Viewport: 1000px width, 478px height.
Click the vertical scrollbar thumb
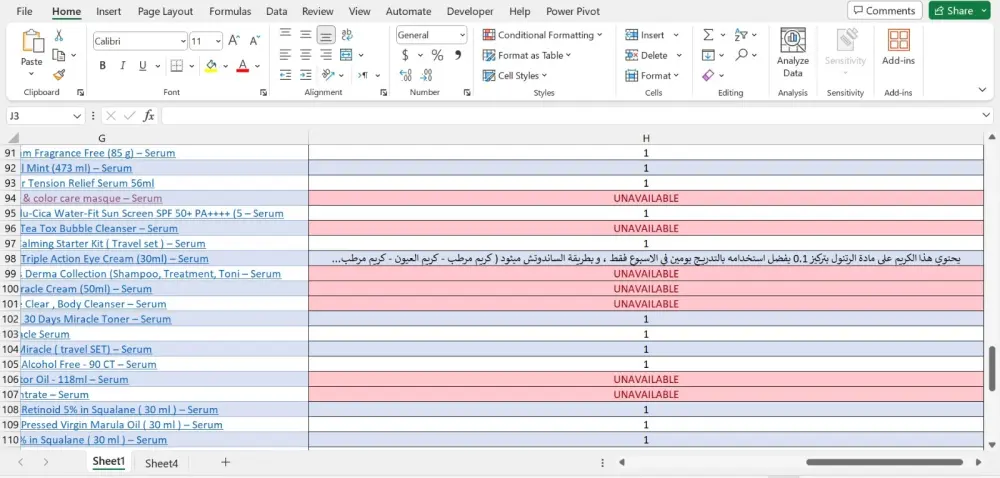992,368
